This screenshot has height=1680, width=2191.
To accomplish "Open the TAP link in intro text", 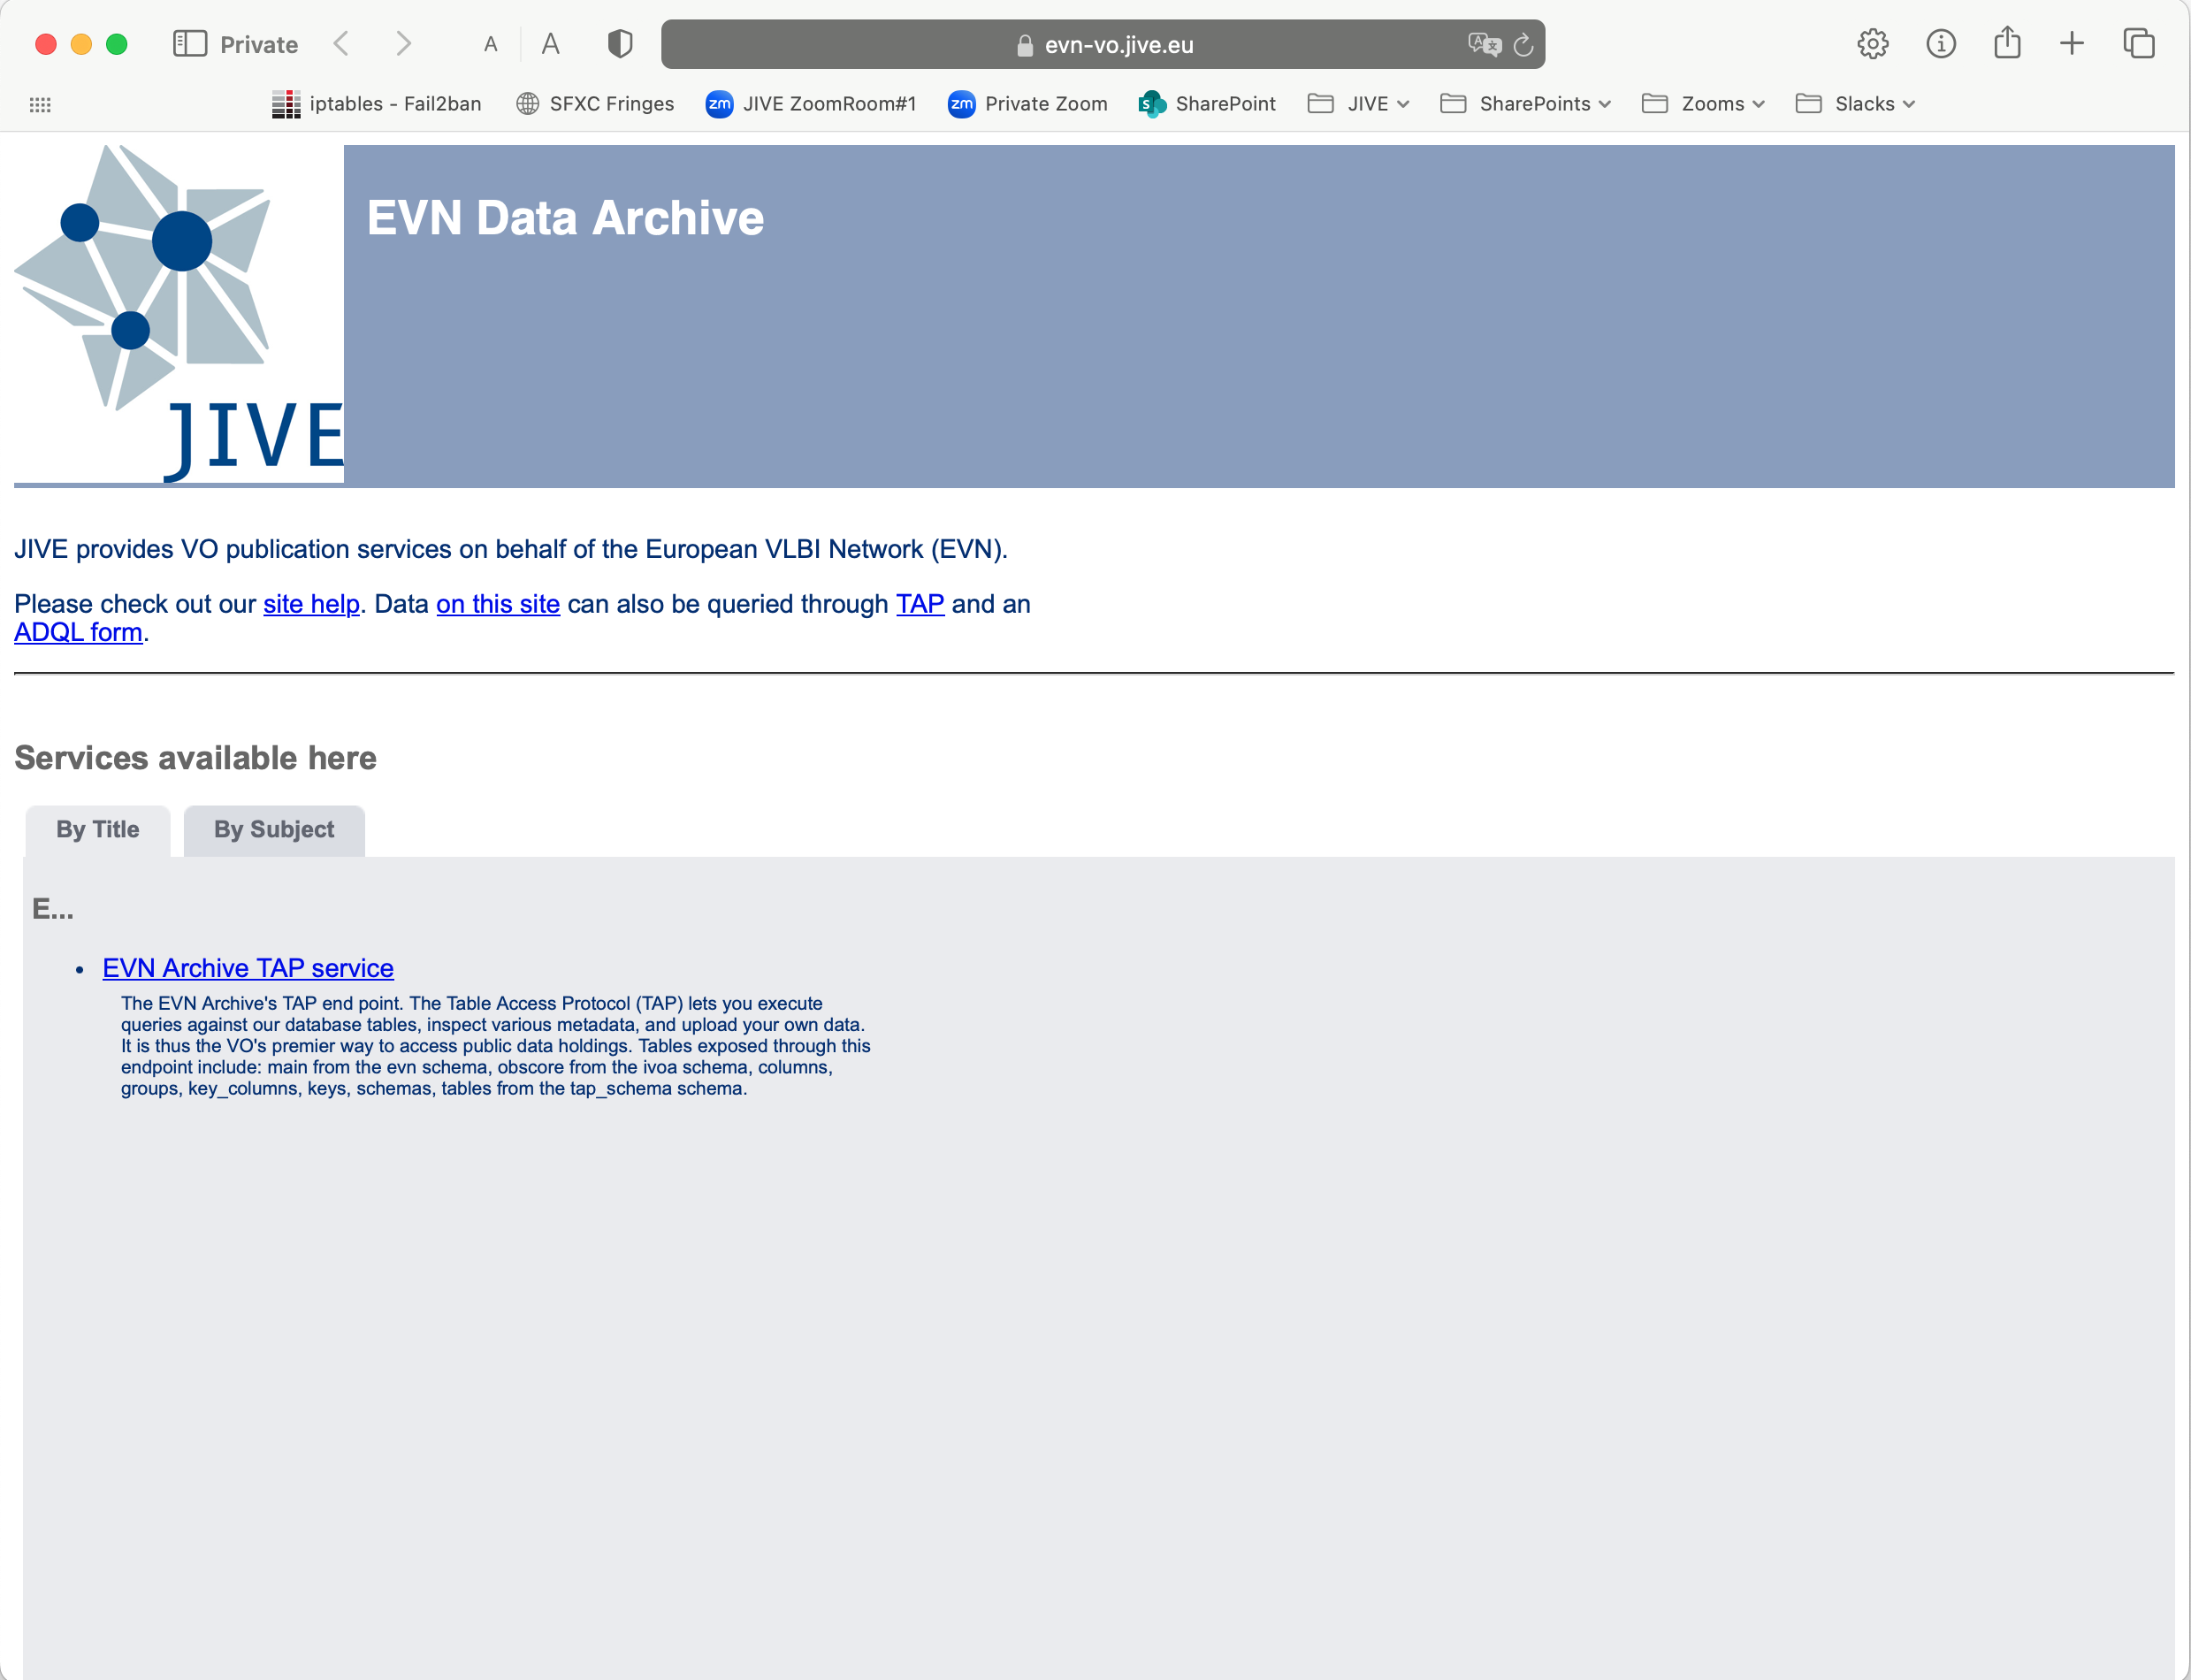I will 920,604.
